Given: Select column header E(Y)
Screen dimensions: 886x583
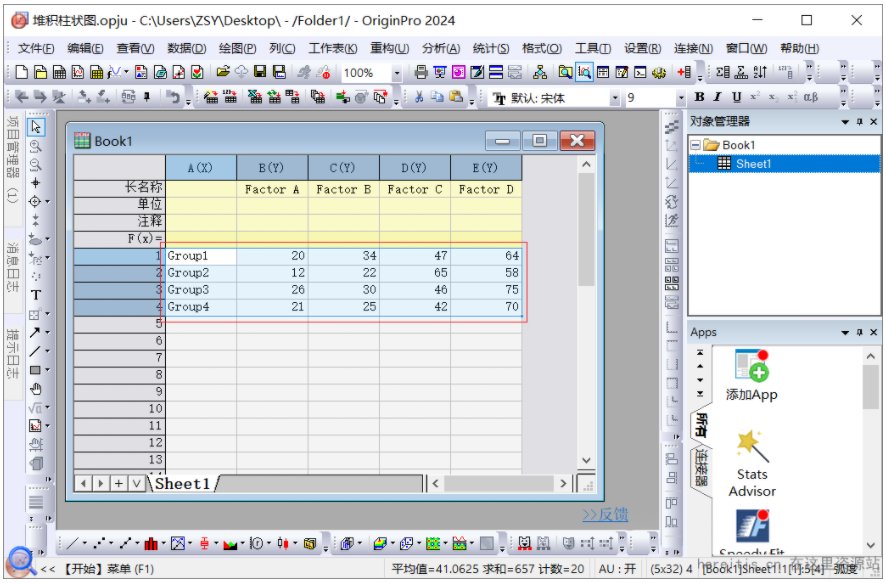Looking at the screenshot, I should pyautogui.click(x=485, y=168).
